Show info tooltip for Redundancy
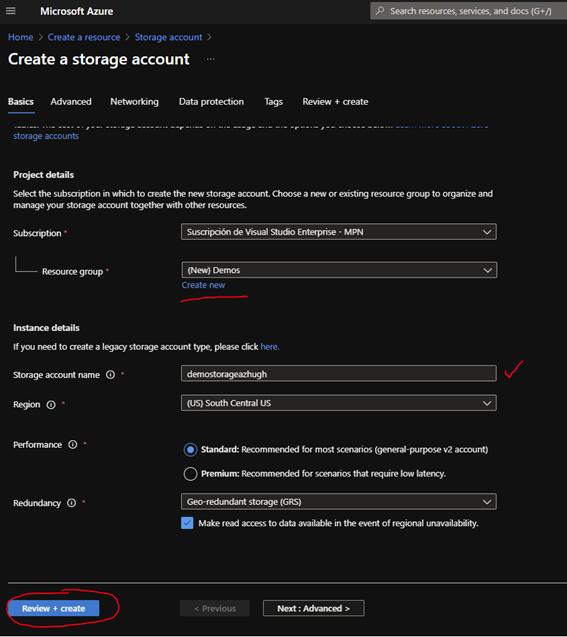This screenshot has width=567, height=637. [x=71, y=503]
